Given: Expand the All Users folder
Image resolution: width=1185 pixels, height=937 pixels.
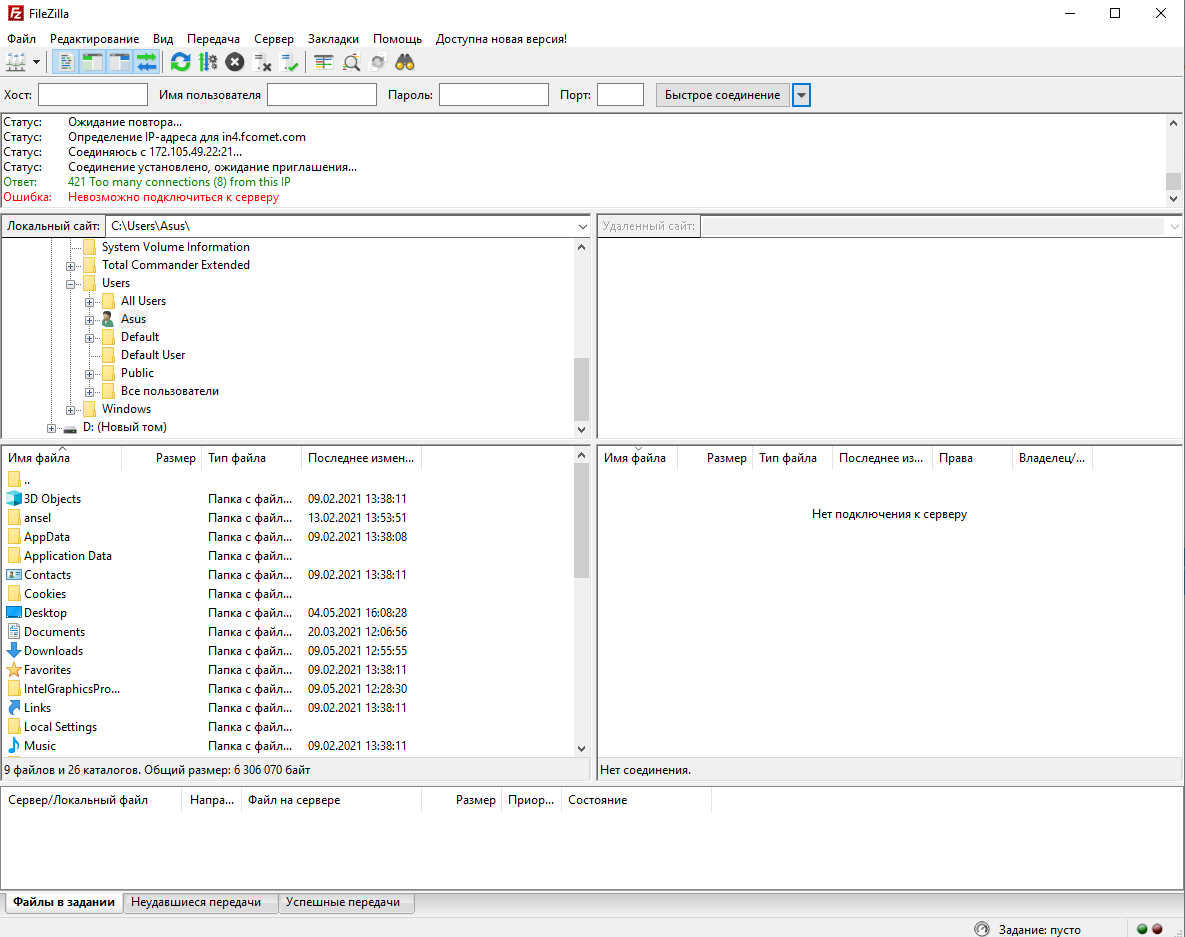Looking at the screenshot, I should [89, 302].
